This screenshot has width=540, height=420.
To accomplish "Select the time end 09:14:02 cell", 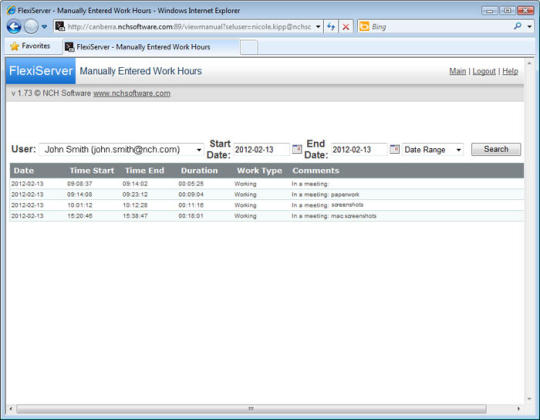I will pos(135,184).
